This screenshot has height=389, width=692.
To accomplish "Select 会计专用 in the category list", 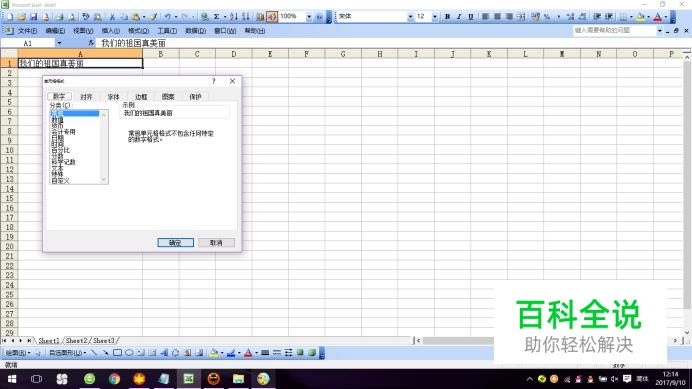I will (x=63, y=132).
